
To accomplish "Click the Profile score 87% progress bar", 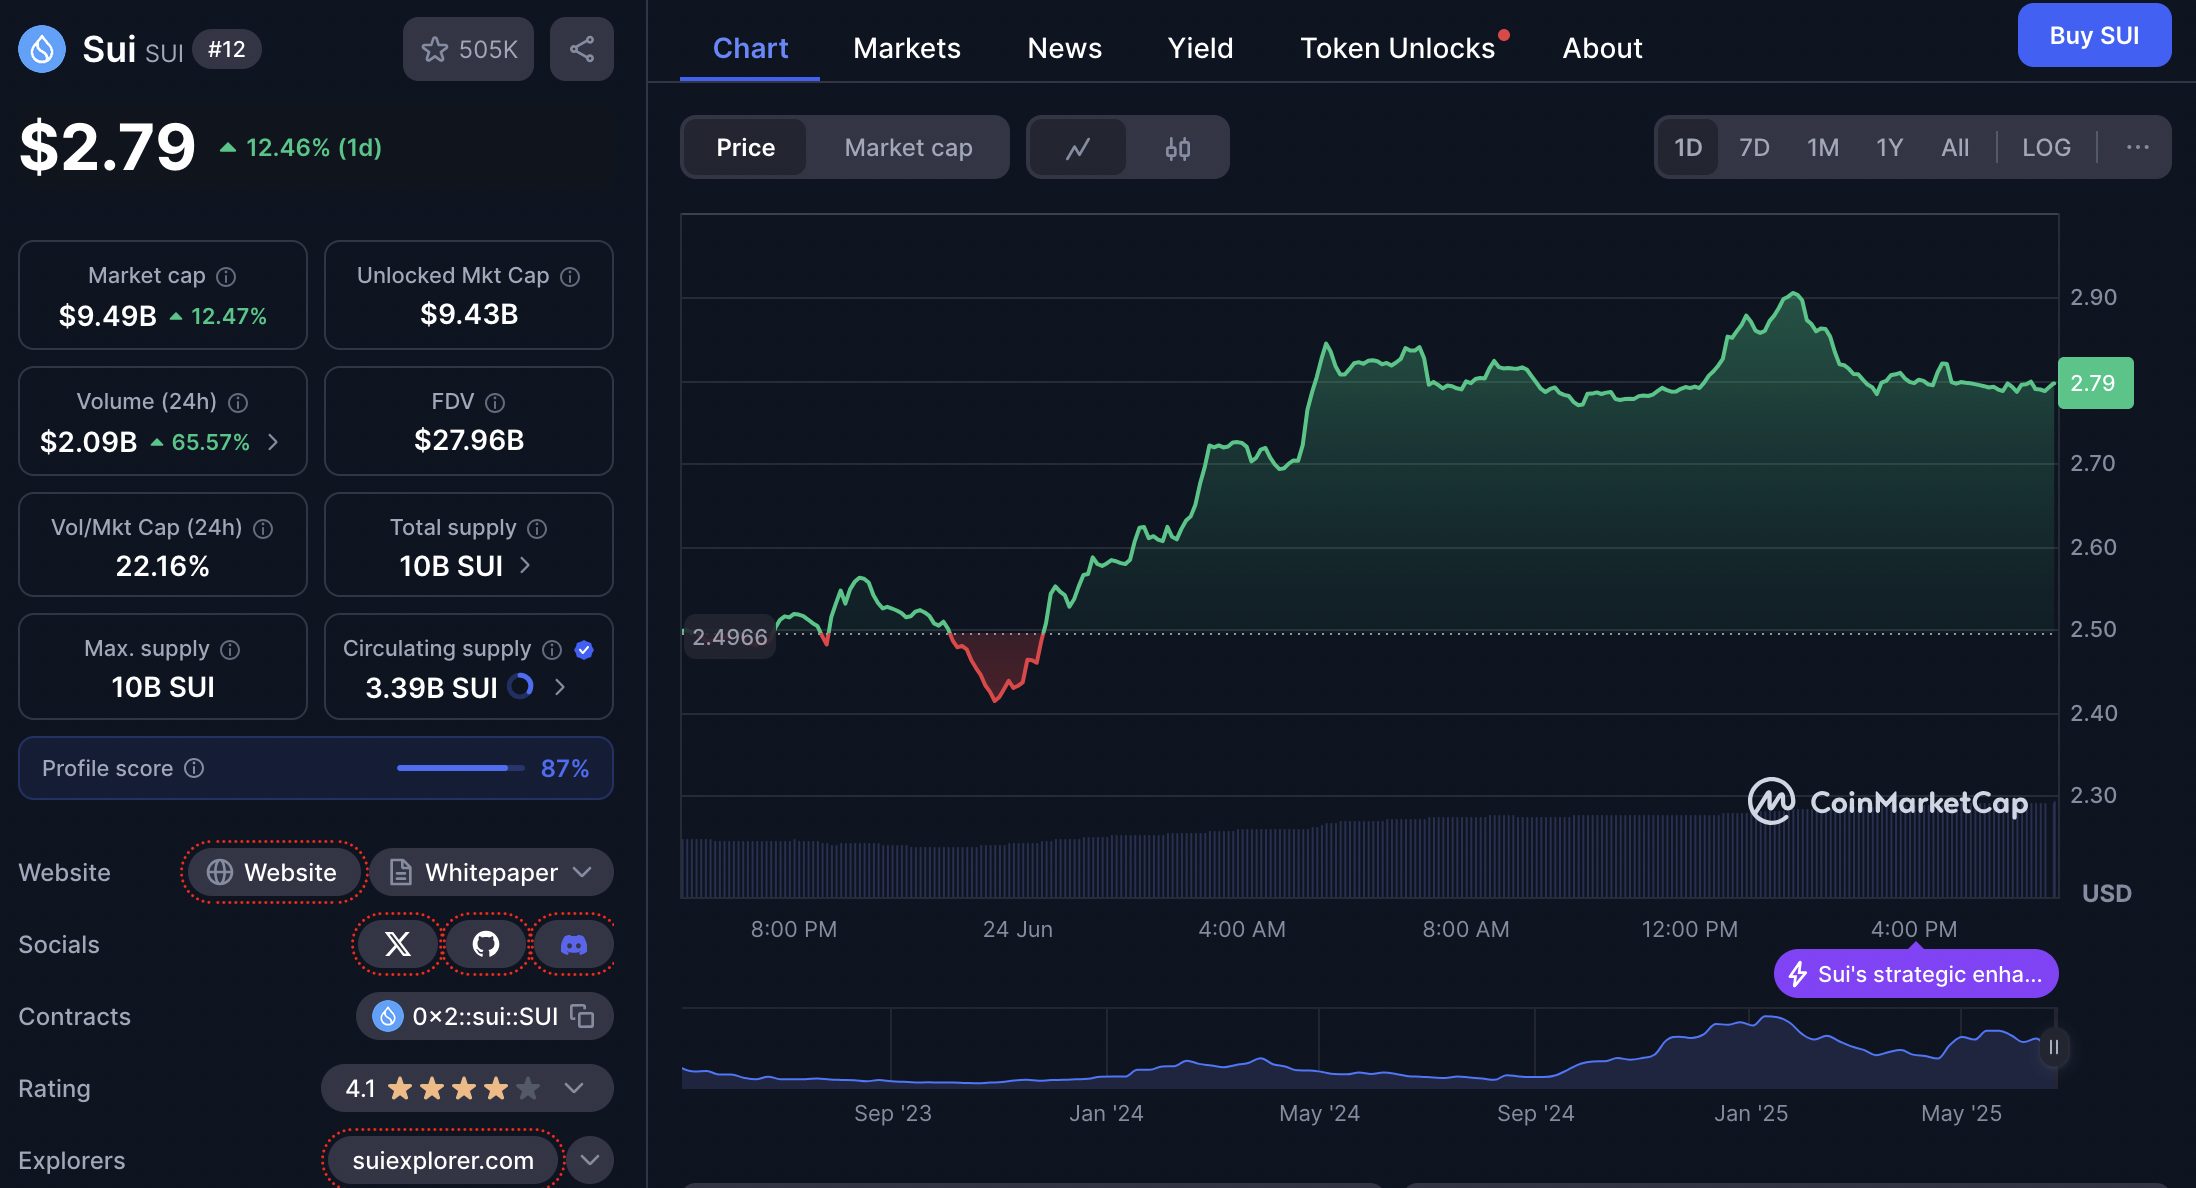I will (x=460, y=768).
